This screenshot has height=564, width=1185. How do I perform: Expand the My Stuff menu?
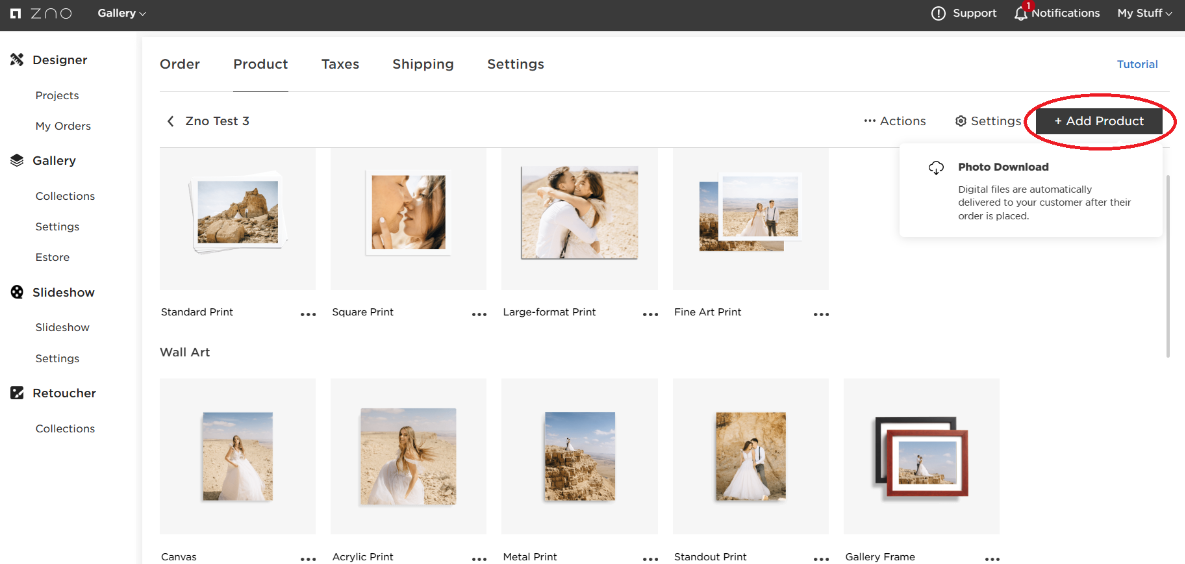pyautogui.click(x=1144, y=14)
